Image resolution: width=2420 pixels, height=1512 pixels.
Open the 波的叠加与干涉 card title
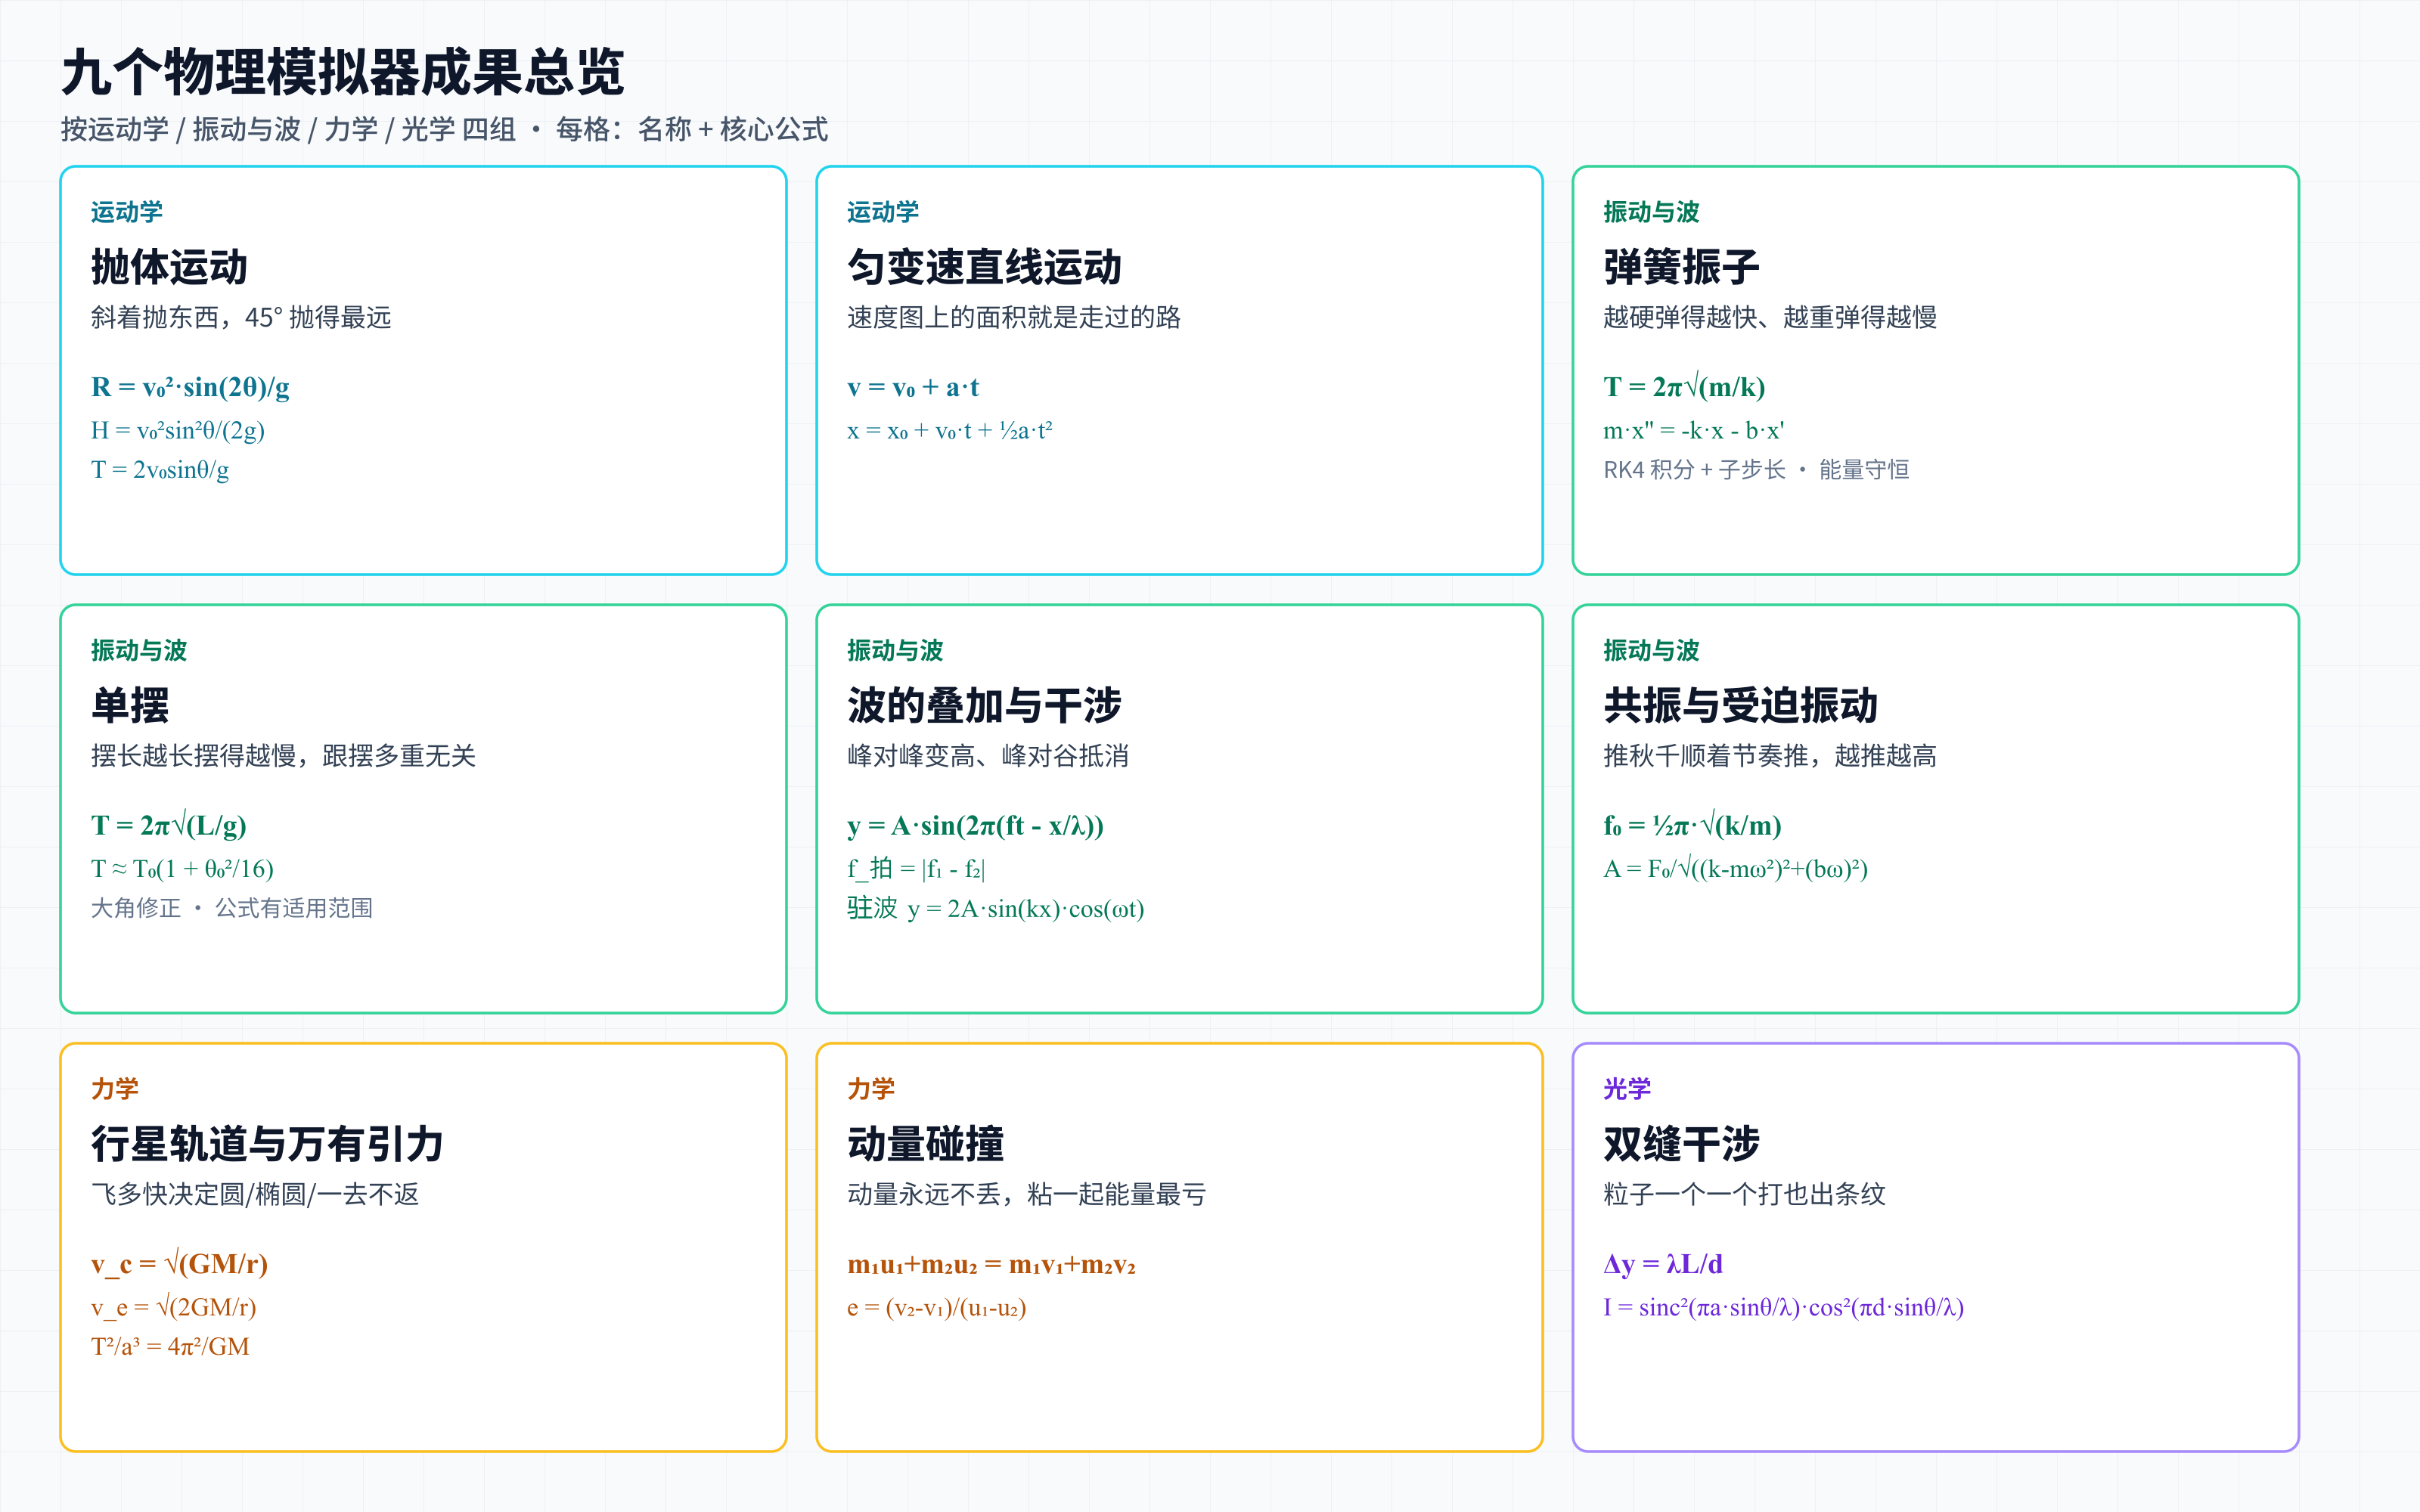click(984, 705)
